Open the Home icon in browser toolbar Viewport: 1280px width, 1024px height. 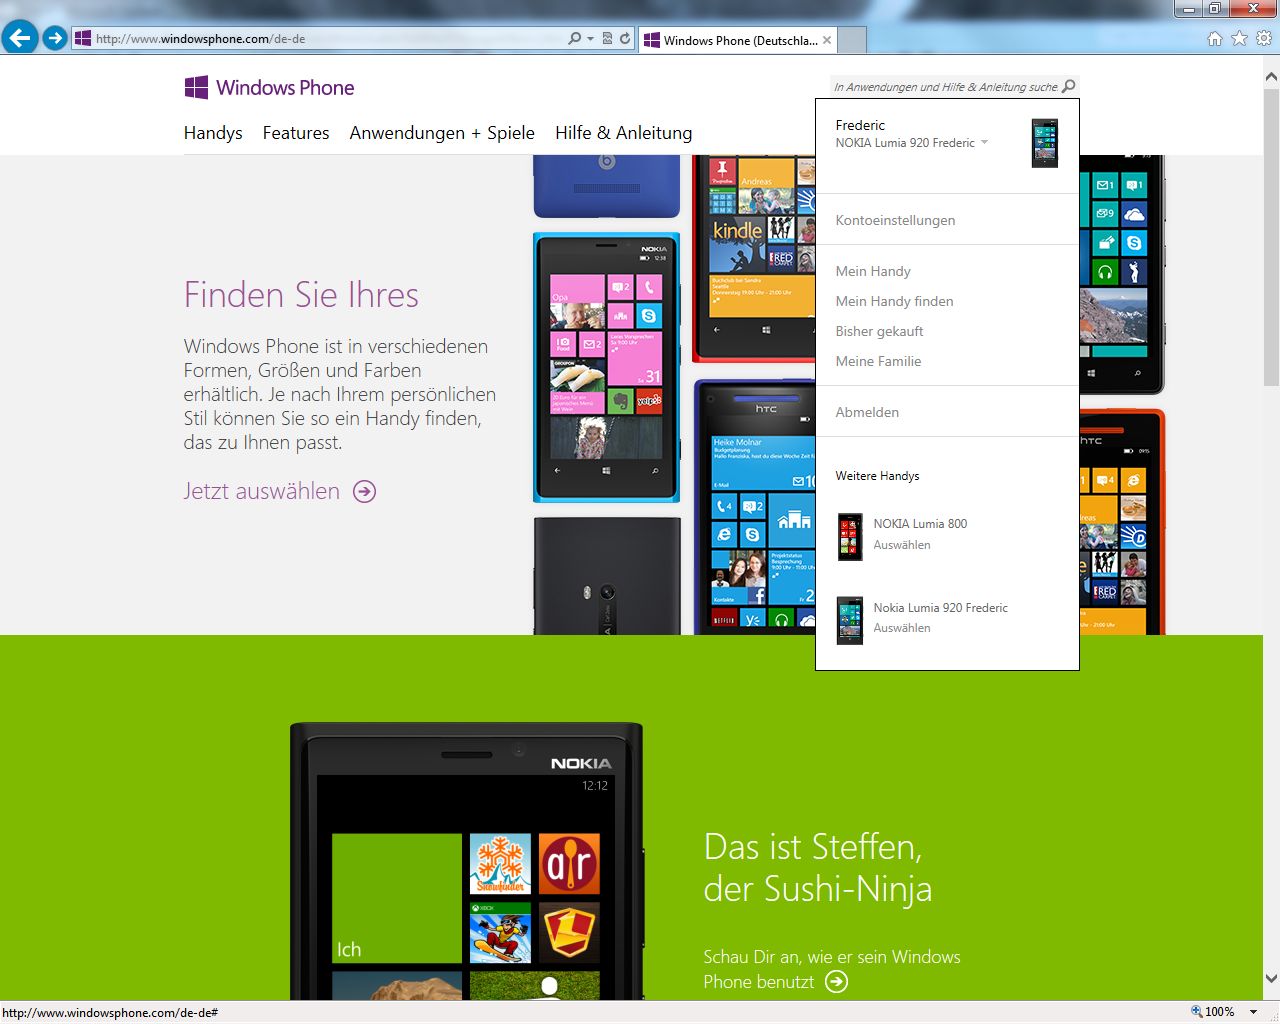click(1214, 39)
